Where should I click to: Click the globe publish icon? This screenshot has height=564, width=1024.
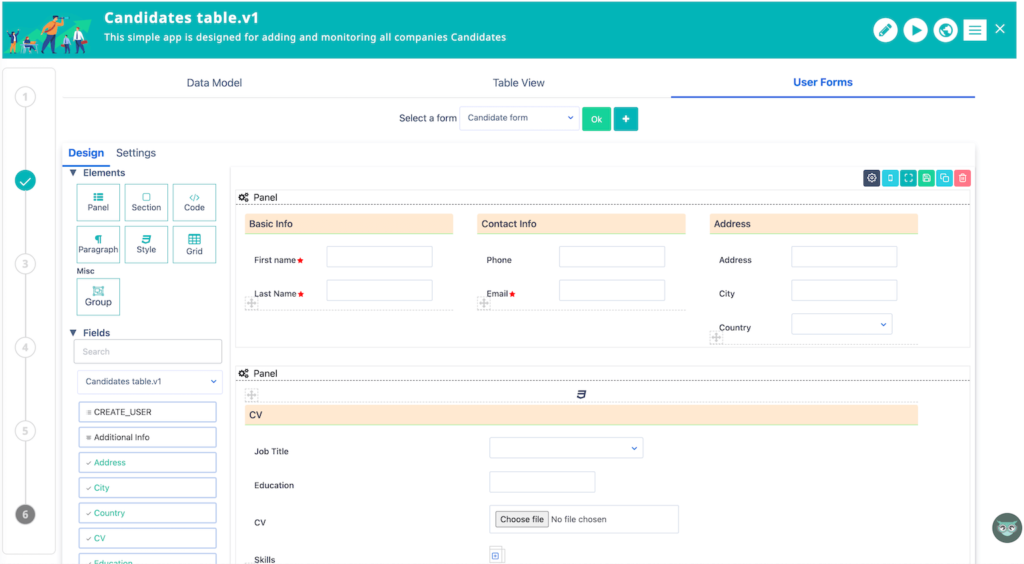tap(945, 30)
